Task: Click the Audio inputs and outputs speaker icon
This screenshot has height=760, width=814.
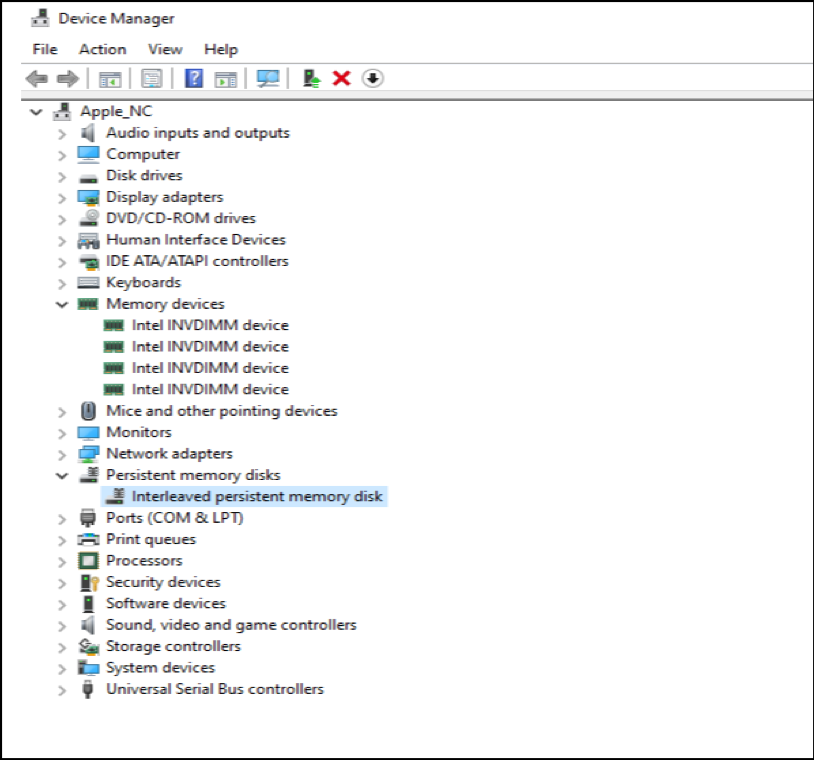Action: coord(88,133)
